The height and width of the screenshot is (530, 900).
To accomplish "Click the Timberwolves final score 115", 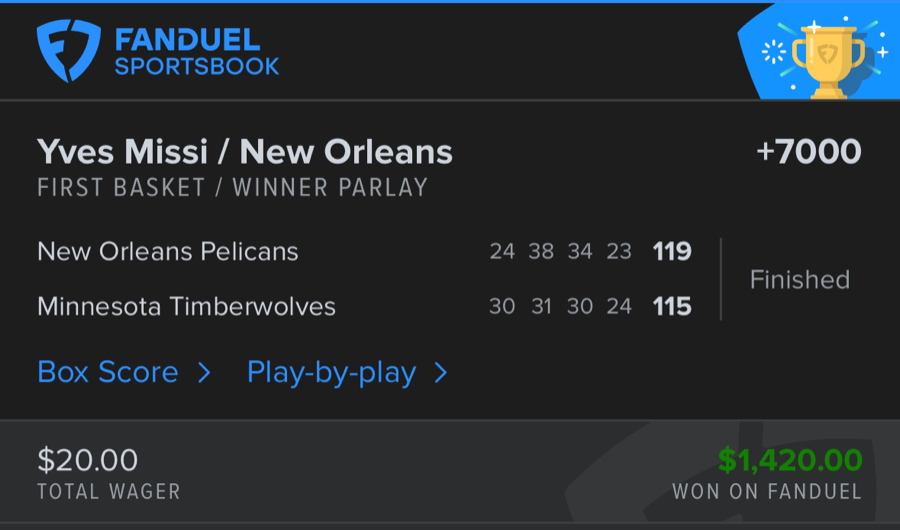I will pyautogui.click(x=672, y=306).
